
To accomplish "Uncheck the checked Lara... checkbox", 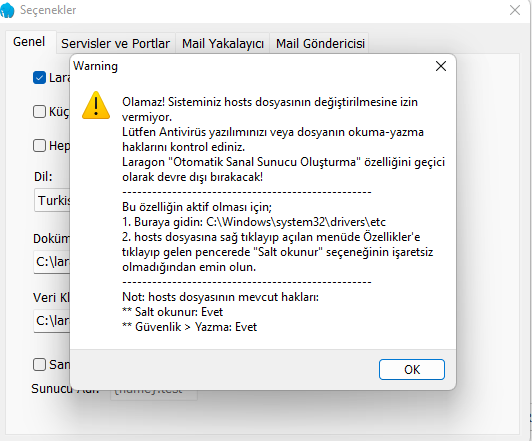I will coord(39,78).
